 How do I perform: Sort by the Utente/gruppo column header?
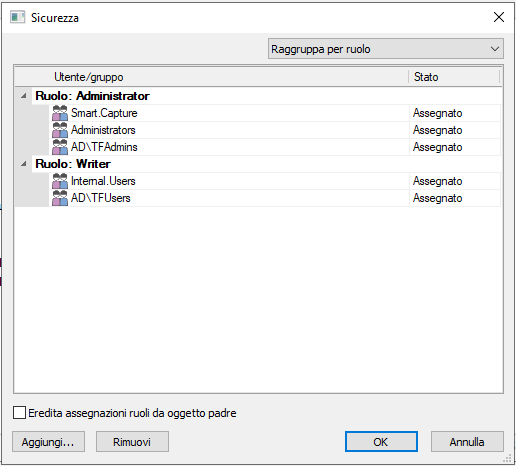(x=212, y=77)
